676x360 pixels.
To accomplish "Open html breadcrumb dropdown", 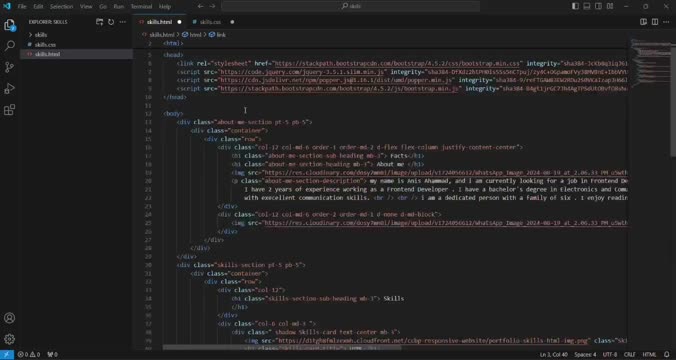I will [192, 34].
